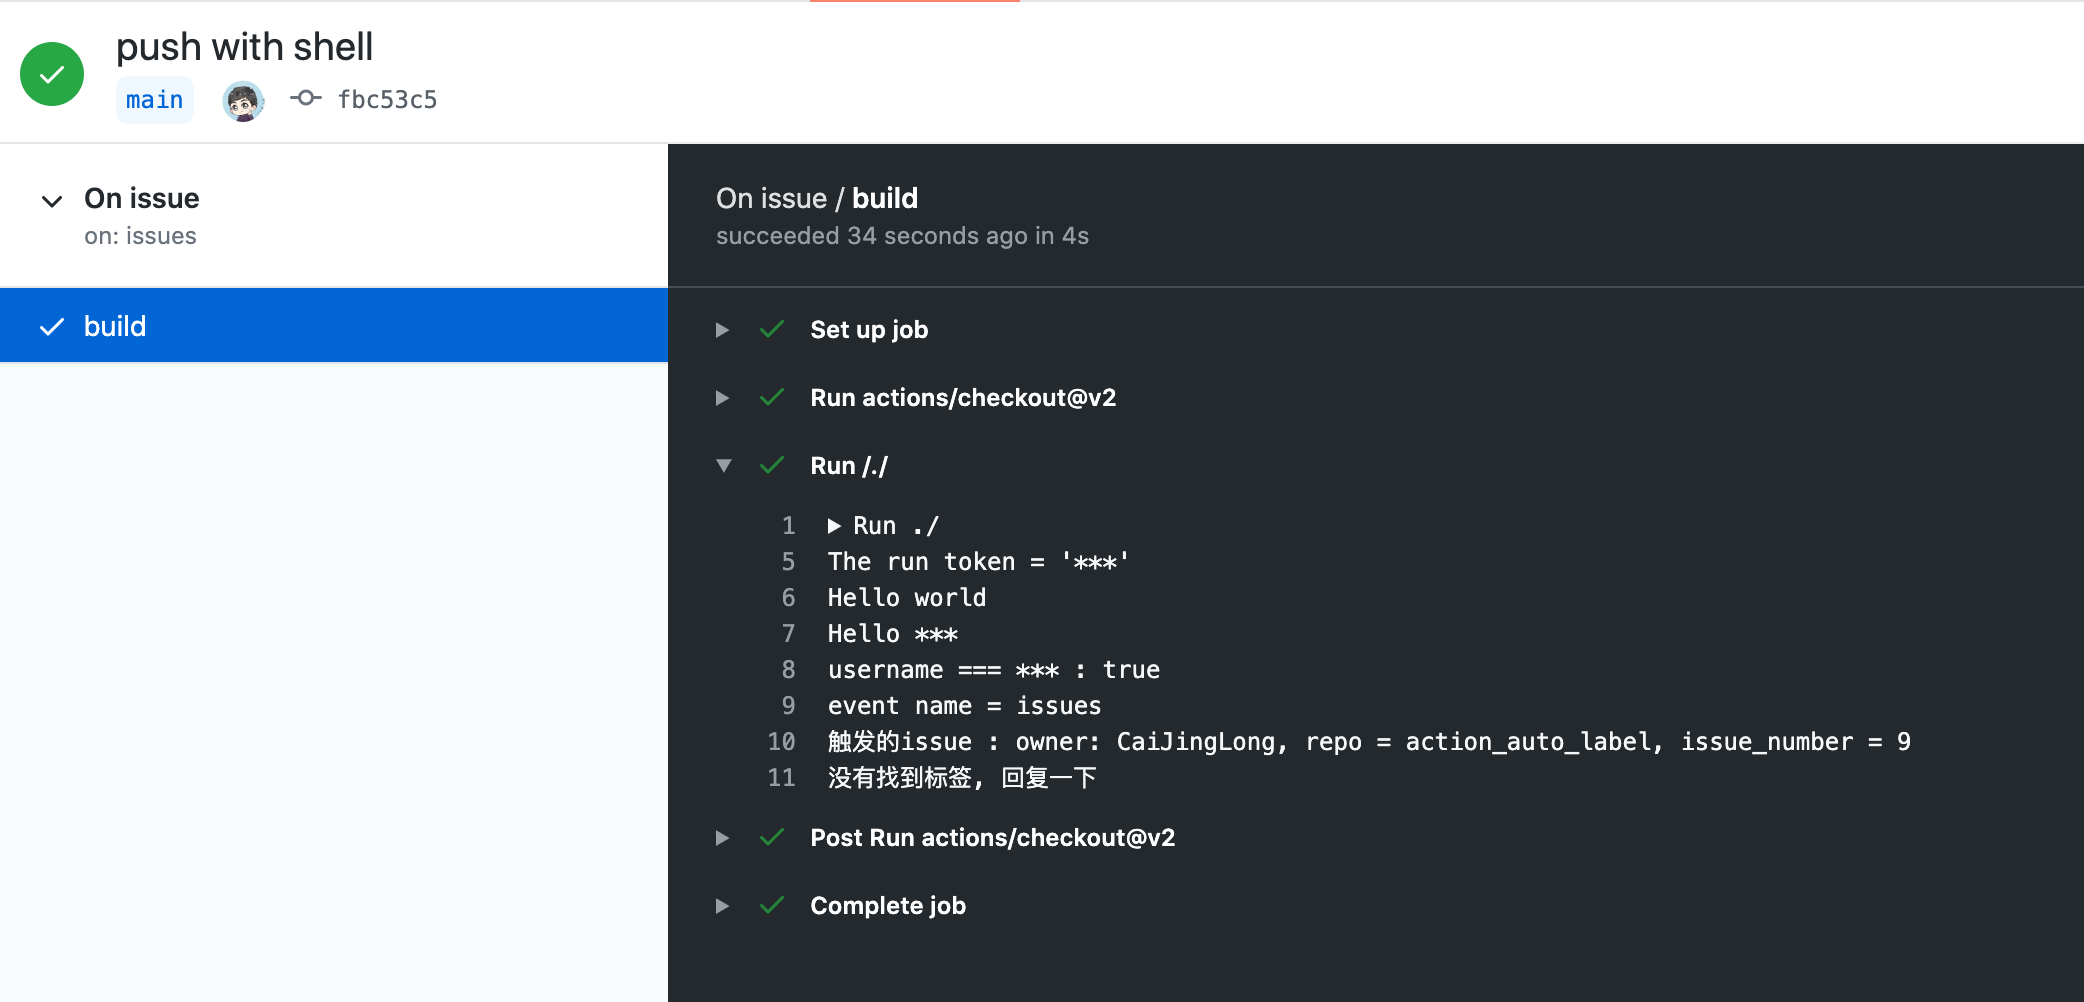Click the green workflow success status icon

click(x=52, y=74)
